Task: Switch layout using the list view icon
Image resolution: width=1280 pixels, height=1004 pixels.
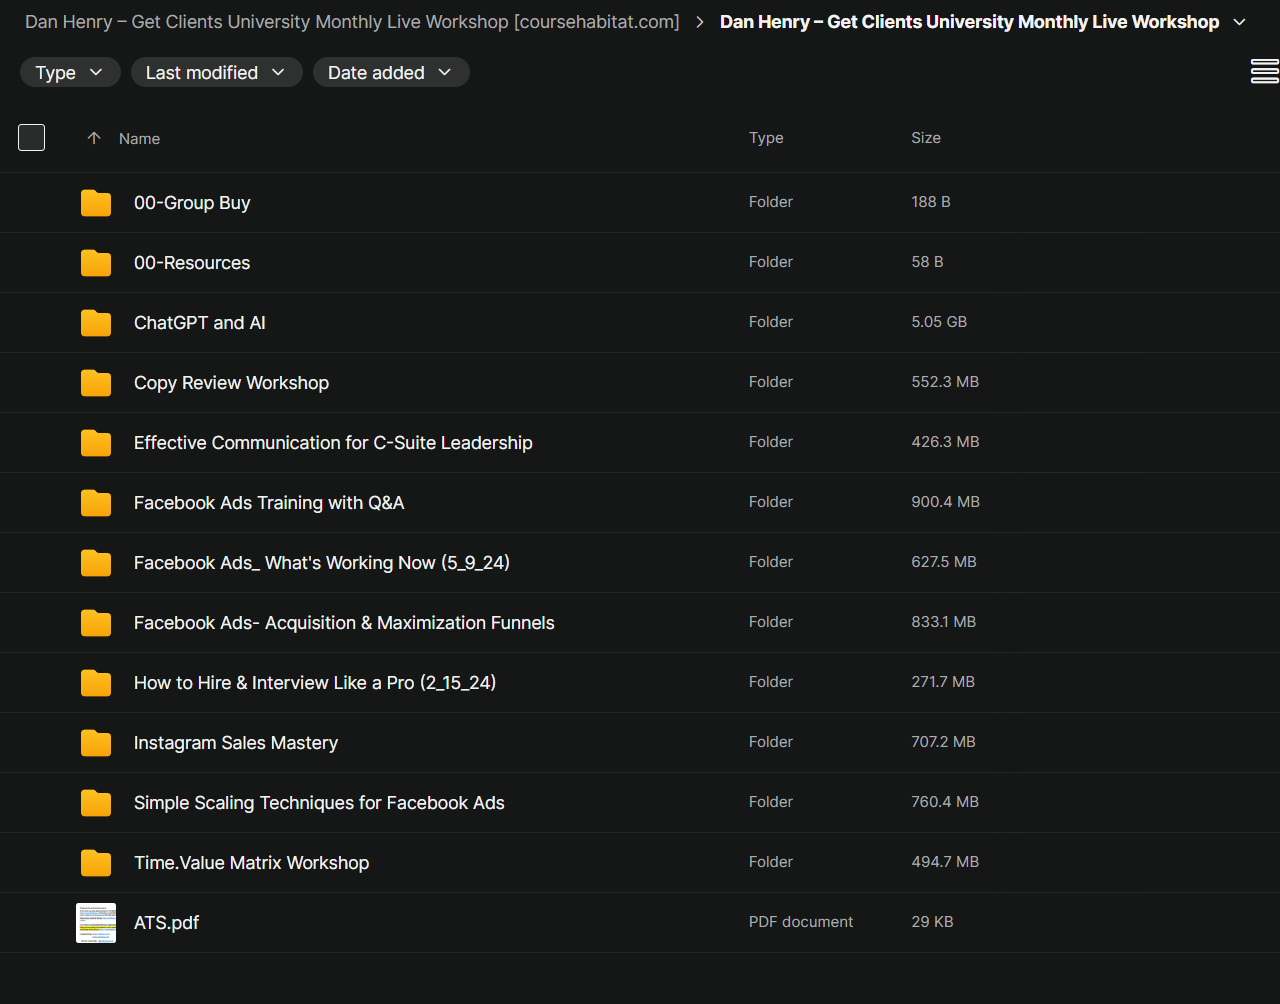Action: pyautogui.click(x=1264, y=72)
